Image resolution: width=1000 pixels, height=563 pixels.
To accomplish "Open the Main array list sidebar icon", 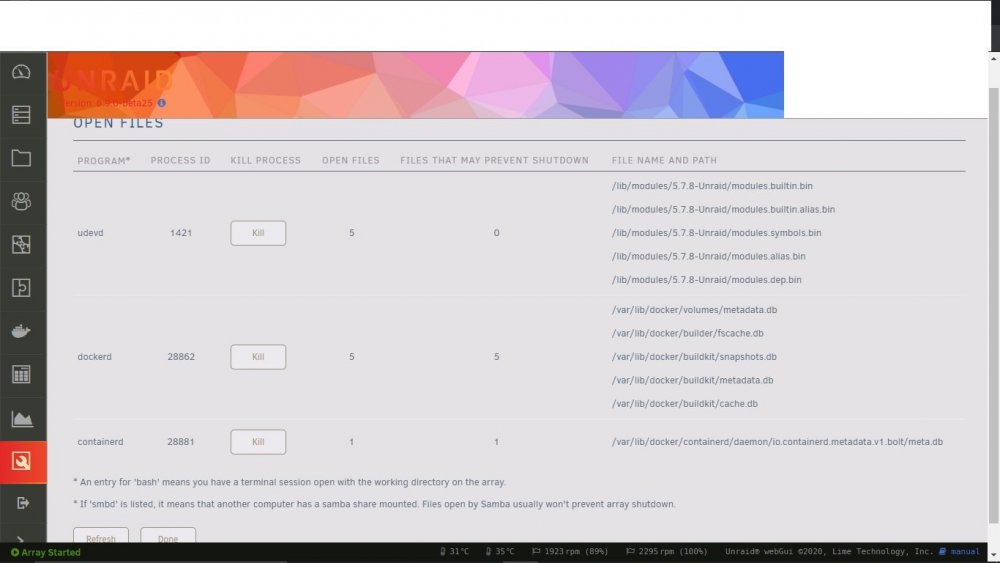I will (21, 115).
